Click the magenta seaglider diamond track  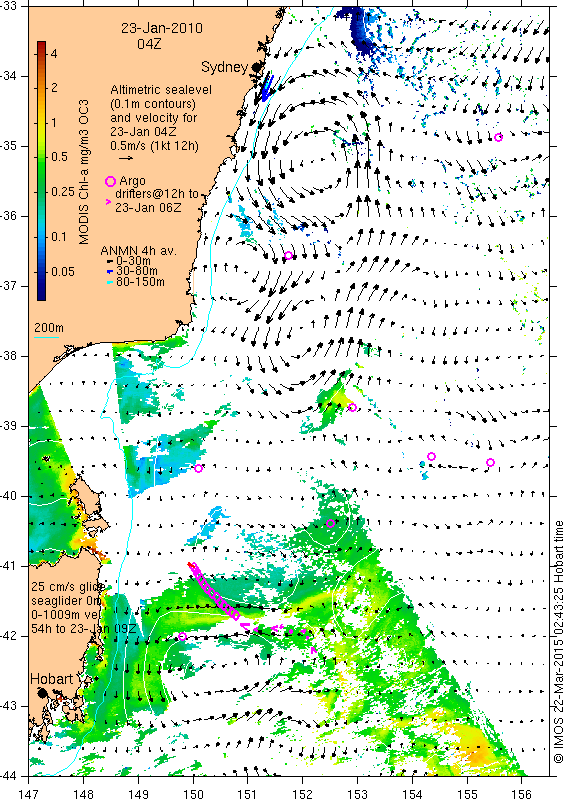tap(213, 592)
